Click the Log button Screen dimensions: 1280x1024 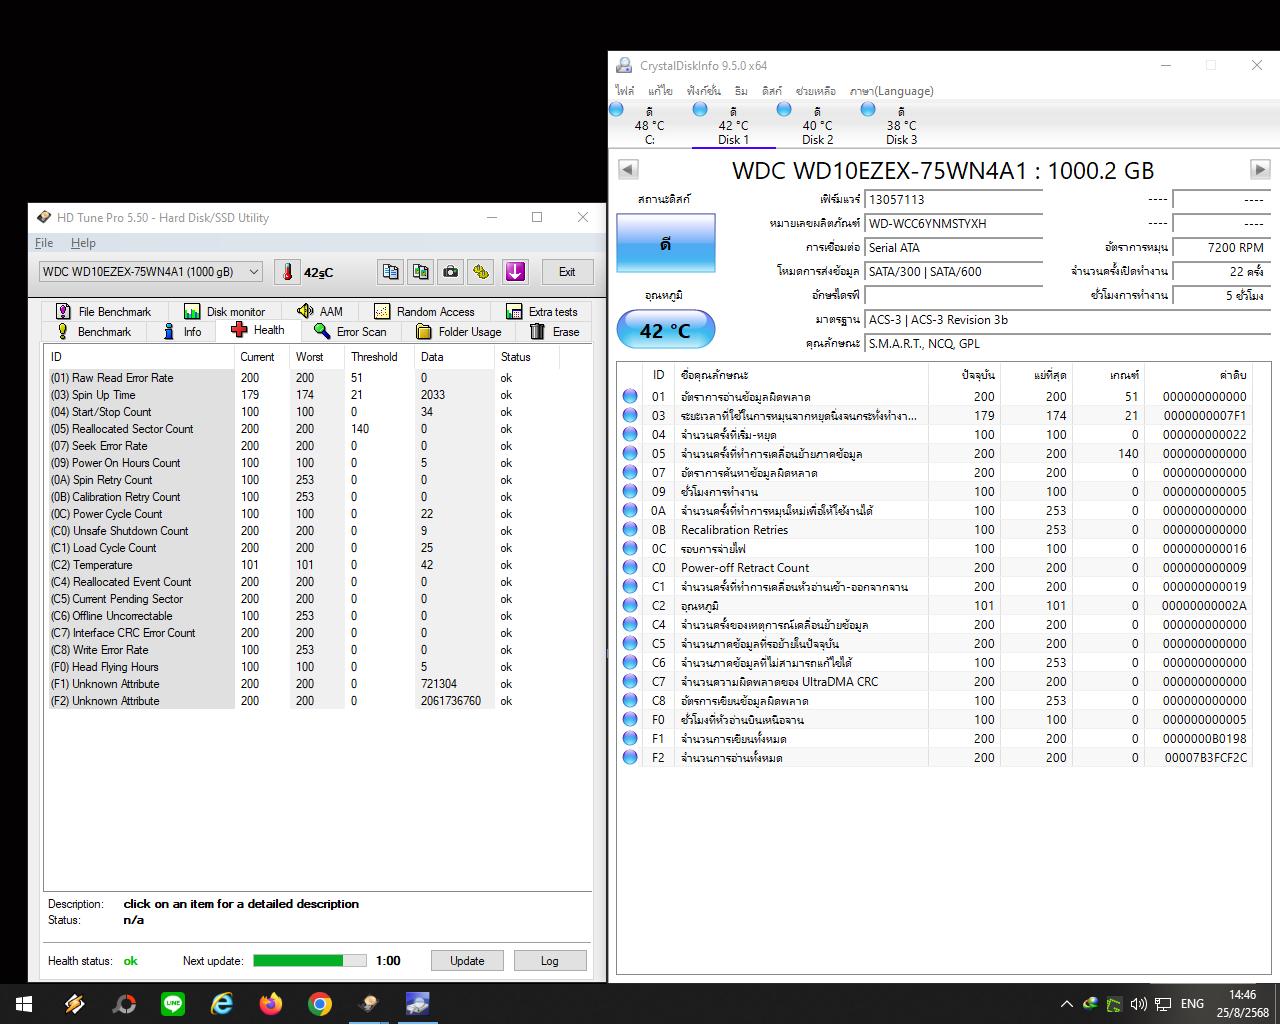point(549,961)
